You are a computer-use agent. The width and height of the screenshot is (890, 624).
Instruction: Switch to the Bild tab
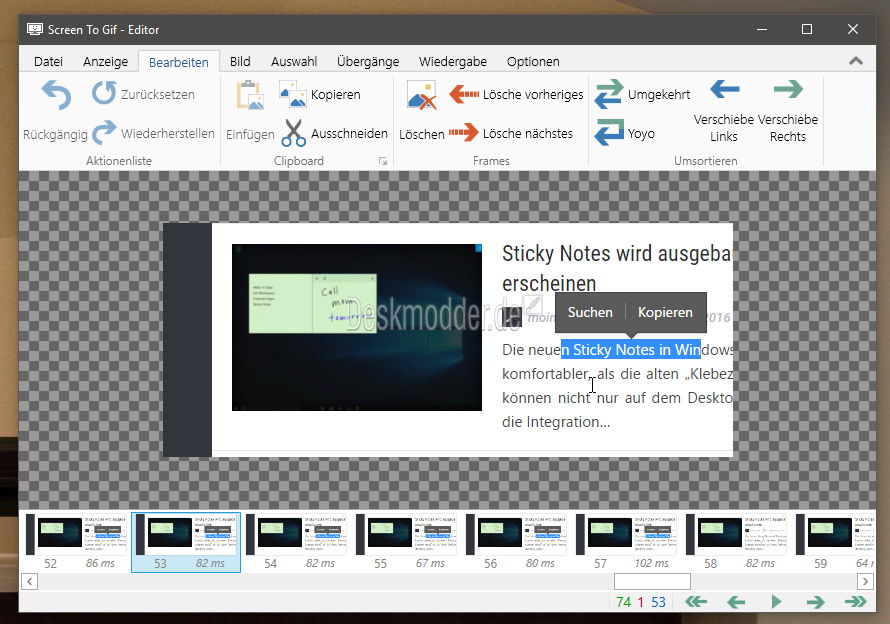(x=240, y=61)
